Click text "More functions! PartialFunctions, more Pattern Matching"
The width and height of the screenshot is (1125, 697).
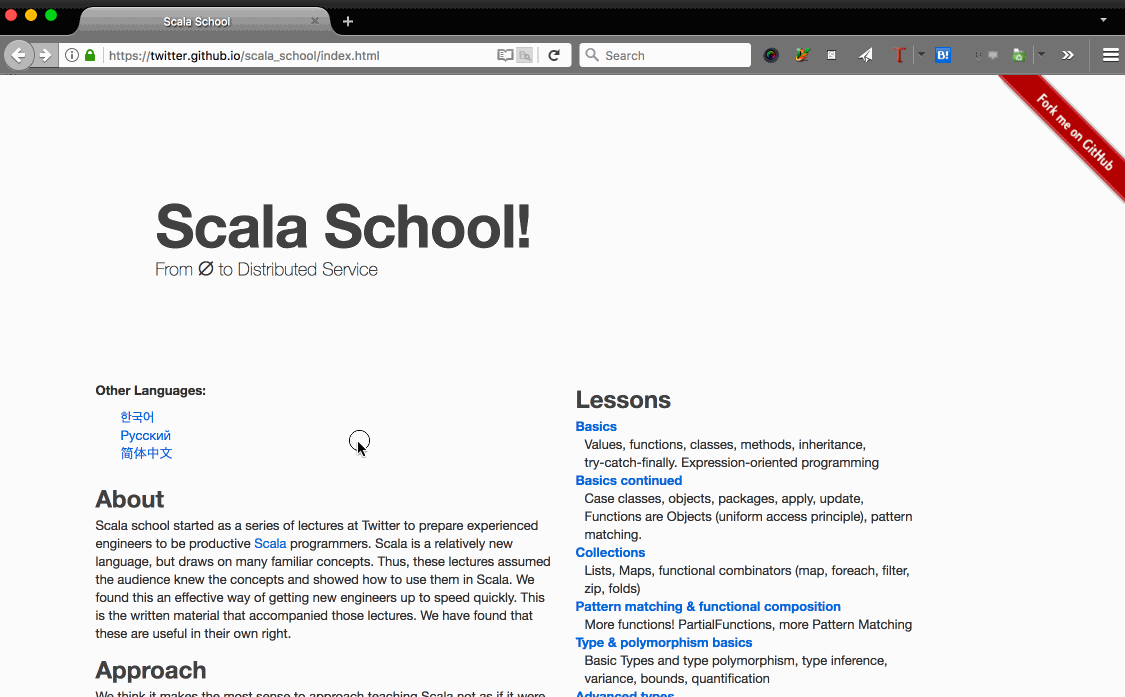(x=748, y=625)
